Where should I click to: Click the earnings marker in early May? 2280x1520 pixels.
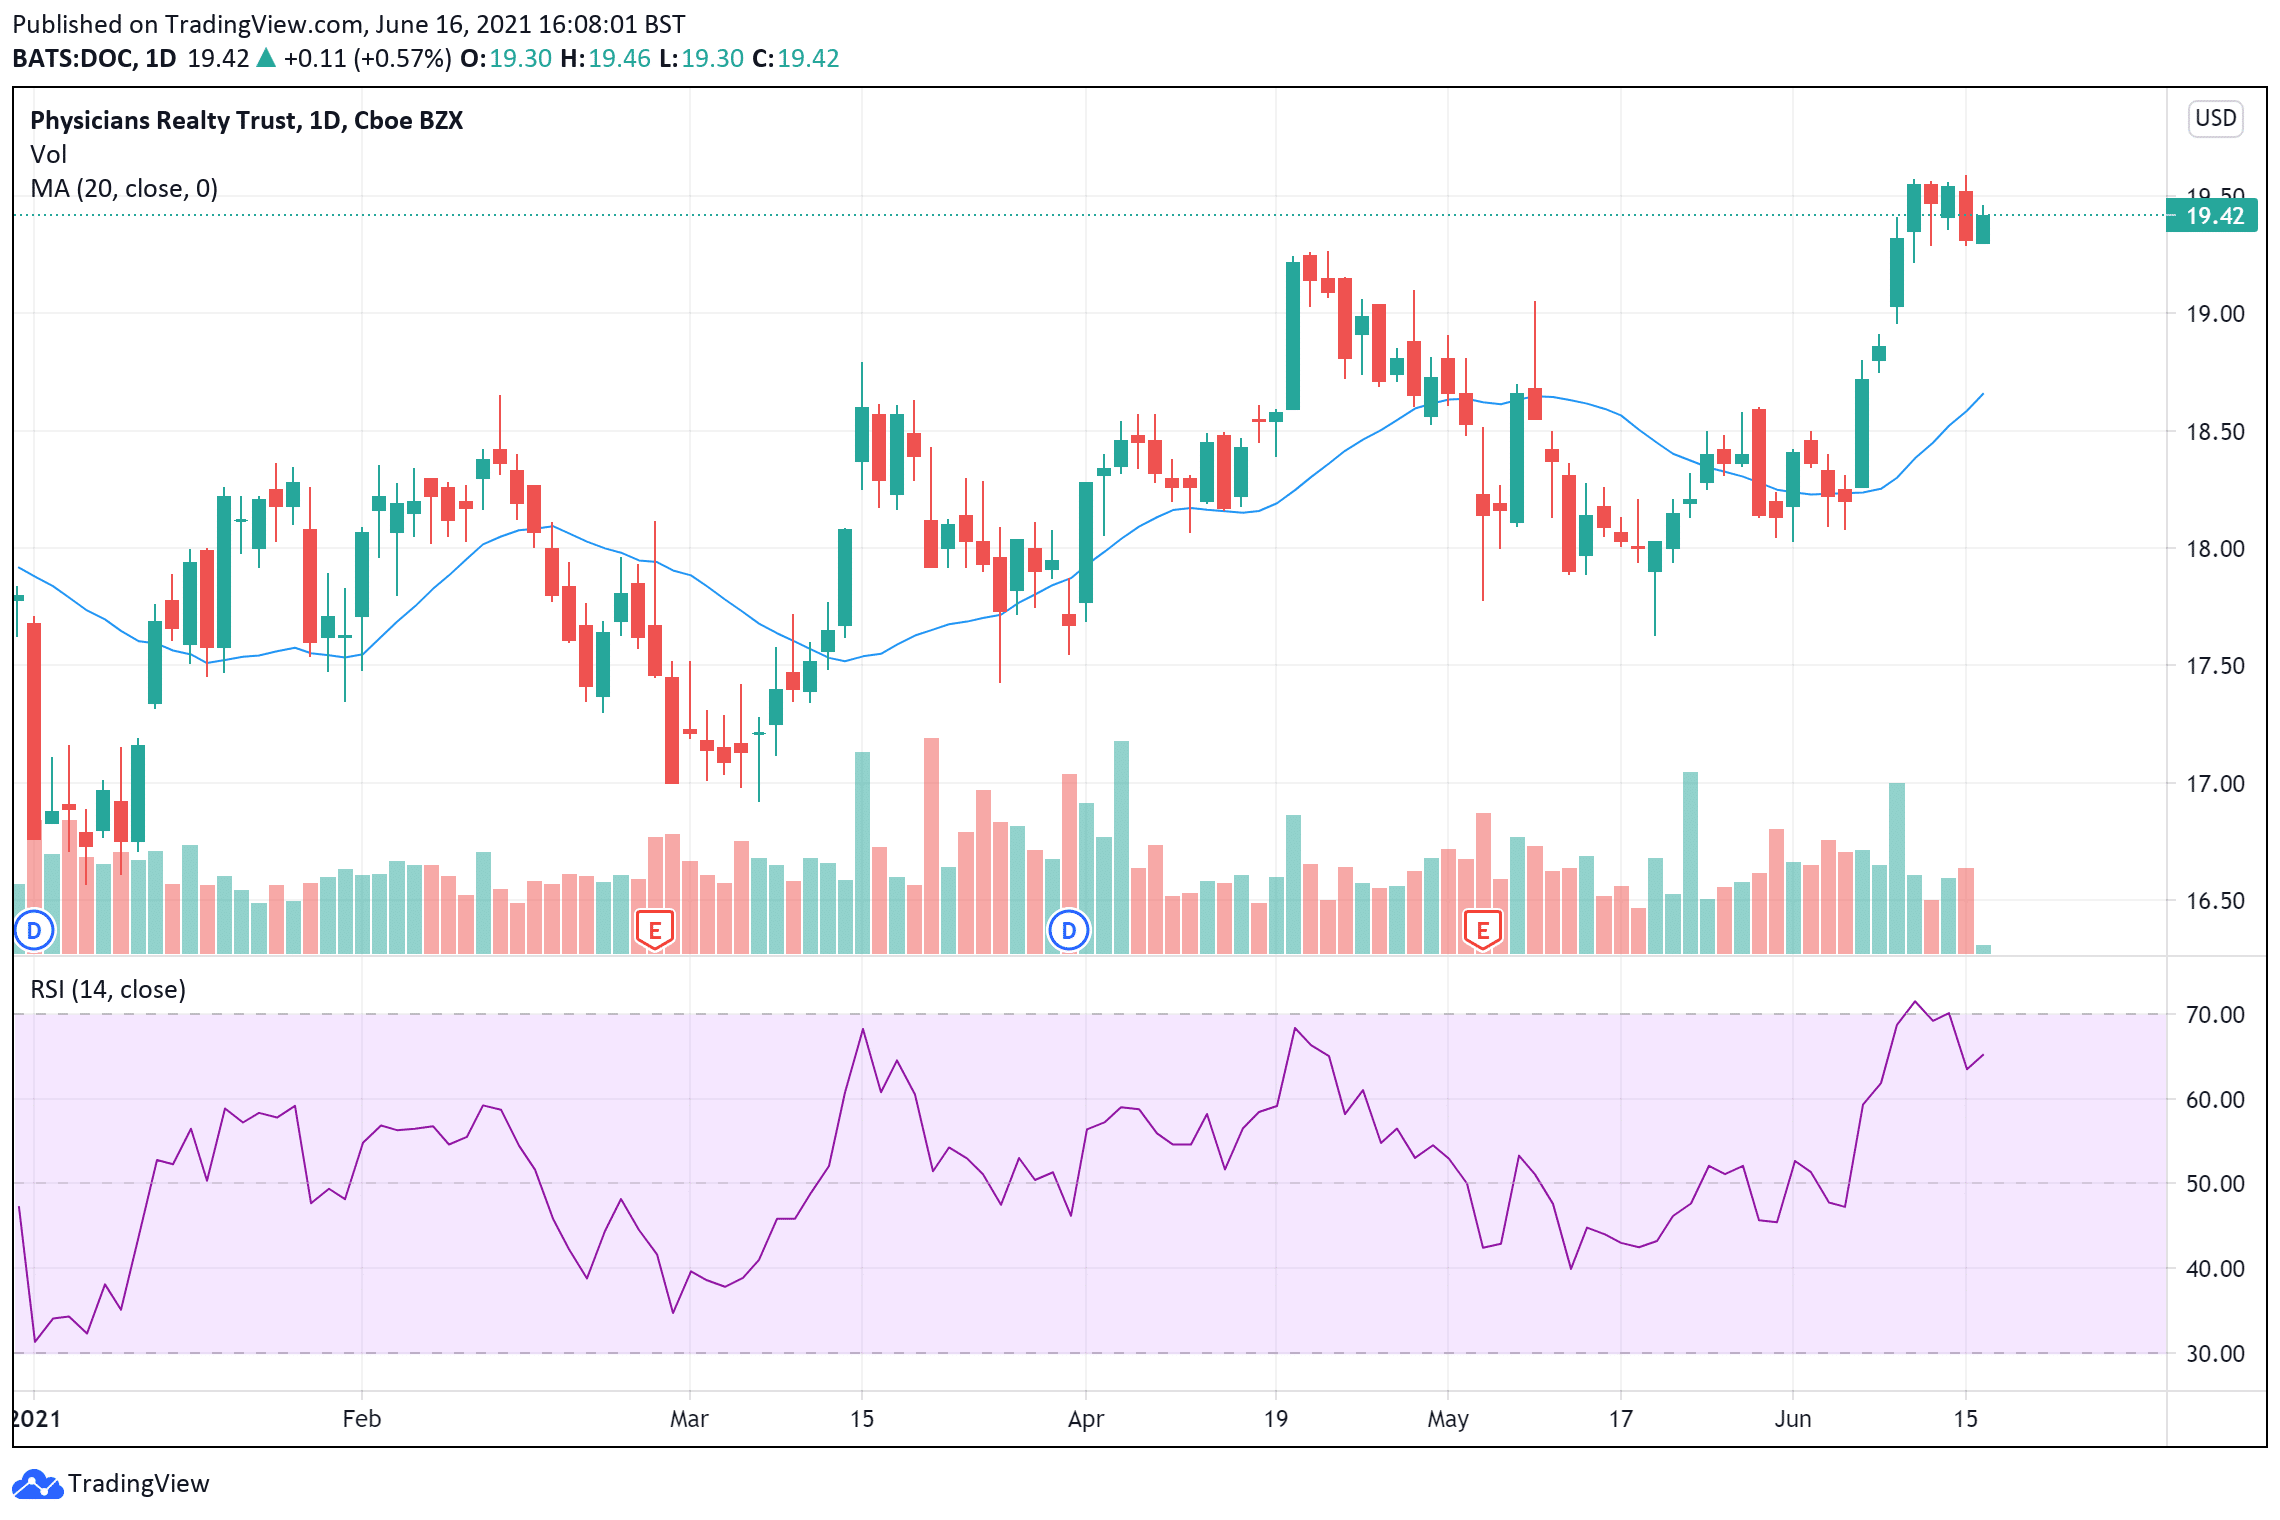pyautogui.click(x=1483, y=930)
